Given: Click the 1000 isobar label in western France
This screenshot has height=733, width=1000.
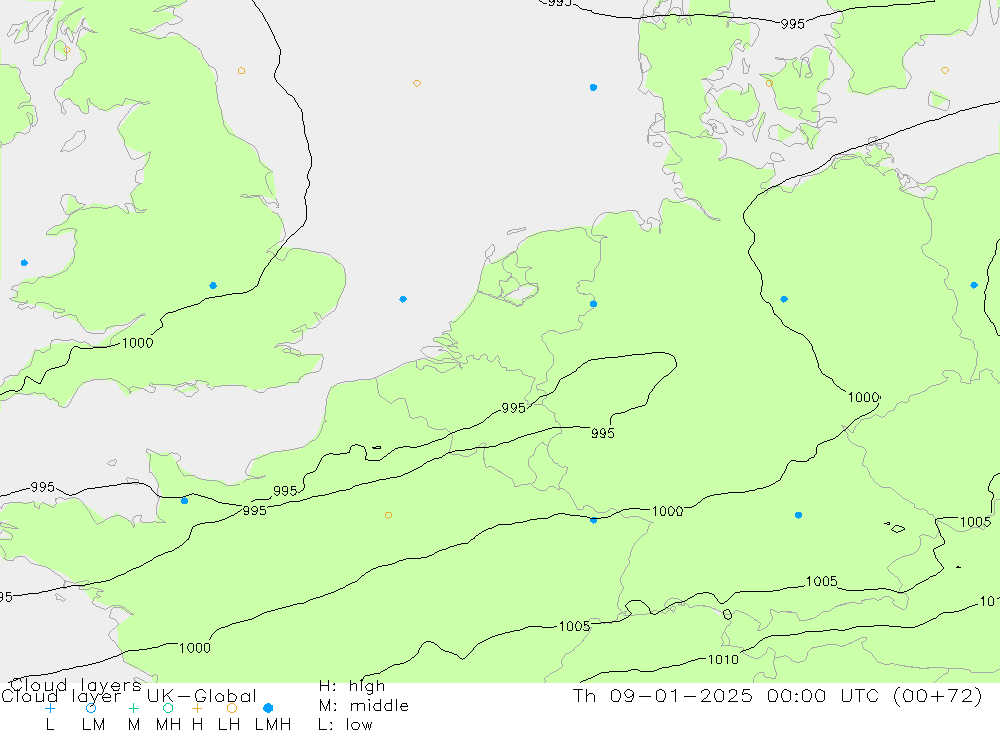Looking at the screenshot, I should click(195, 648).
